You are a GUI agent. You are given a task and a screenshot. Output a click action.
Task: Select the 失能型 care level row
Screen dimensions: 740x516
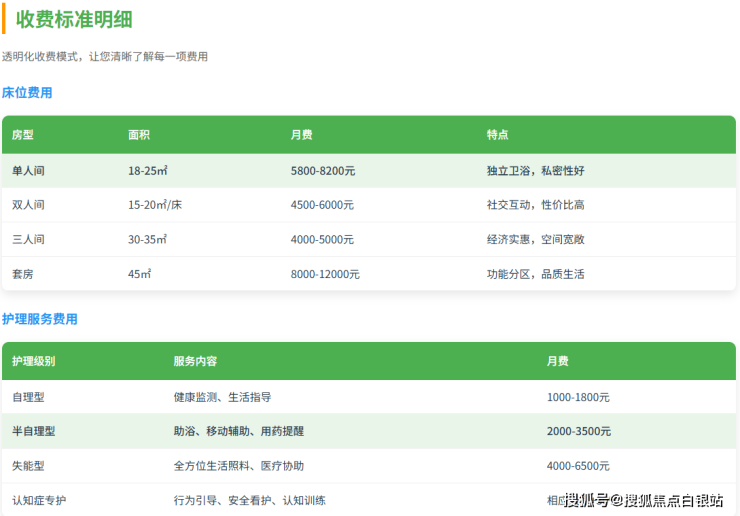point(28,466)
